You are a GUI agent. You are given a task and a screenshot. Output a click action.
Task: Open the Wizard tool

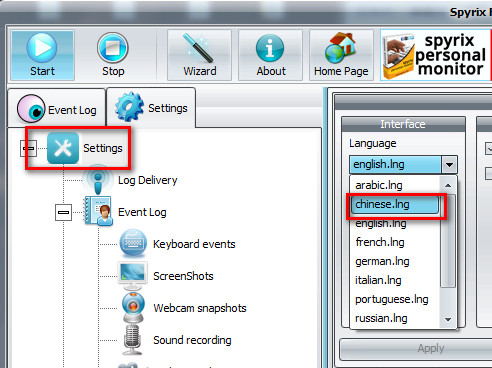(199, 55)
